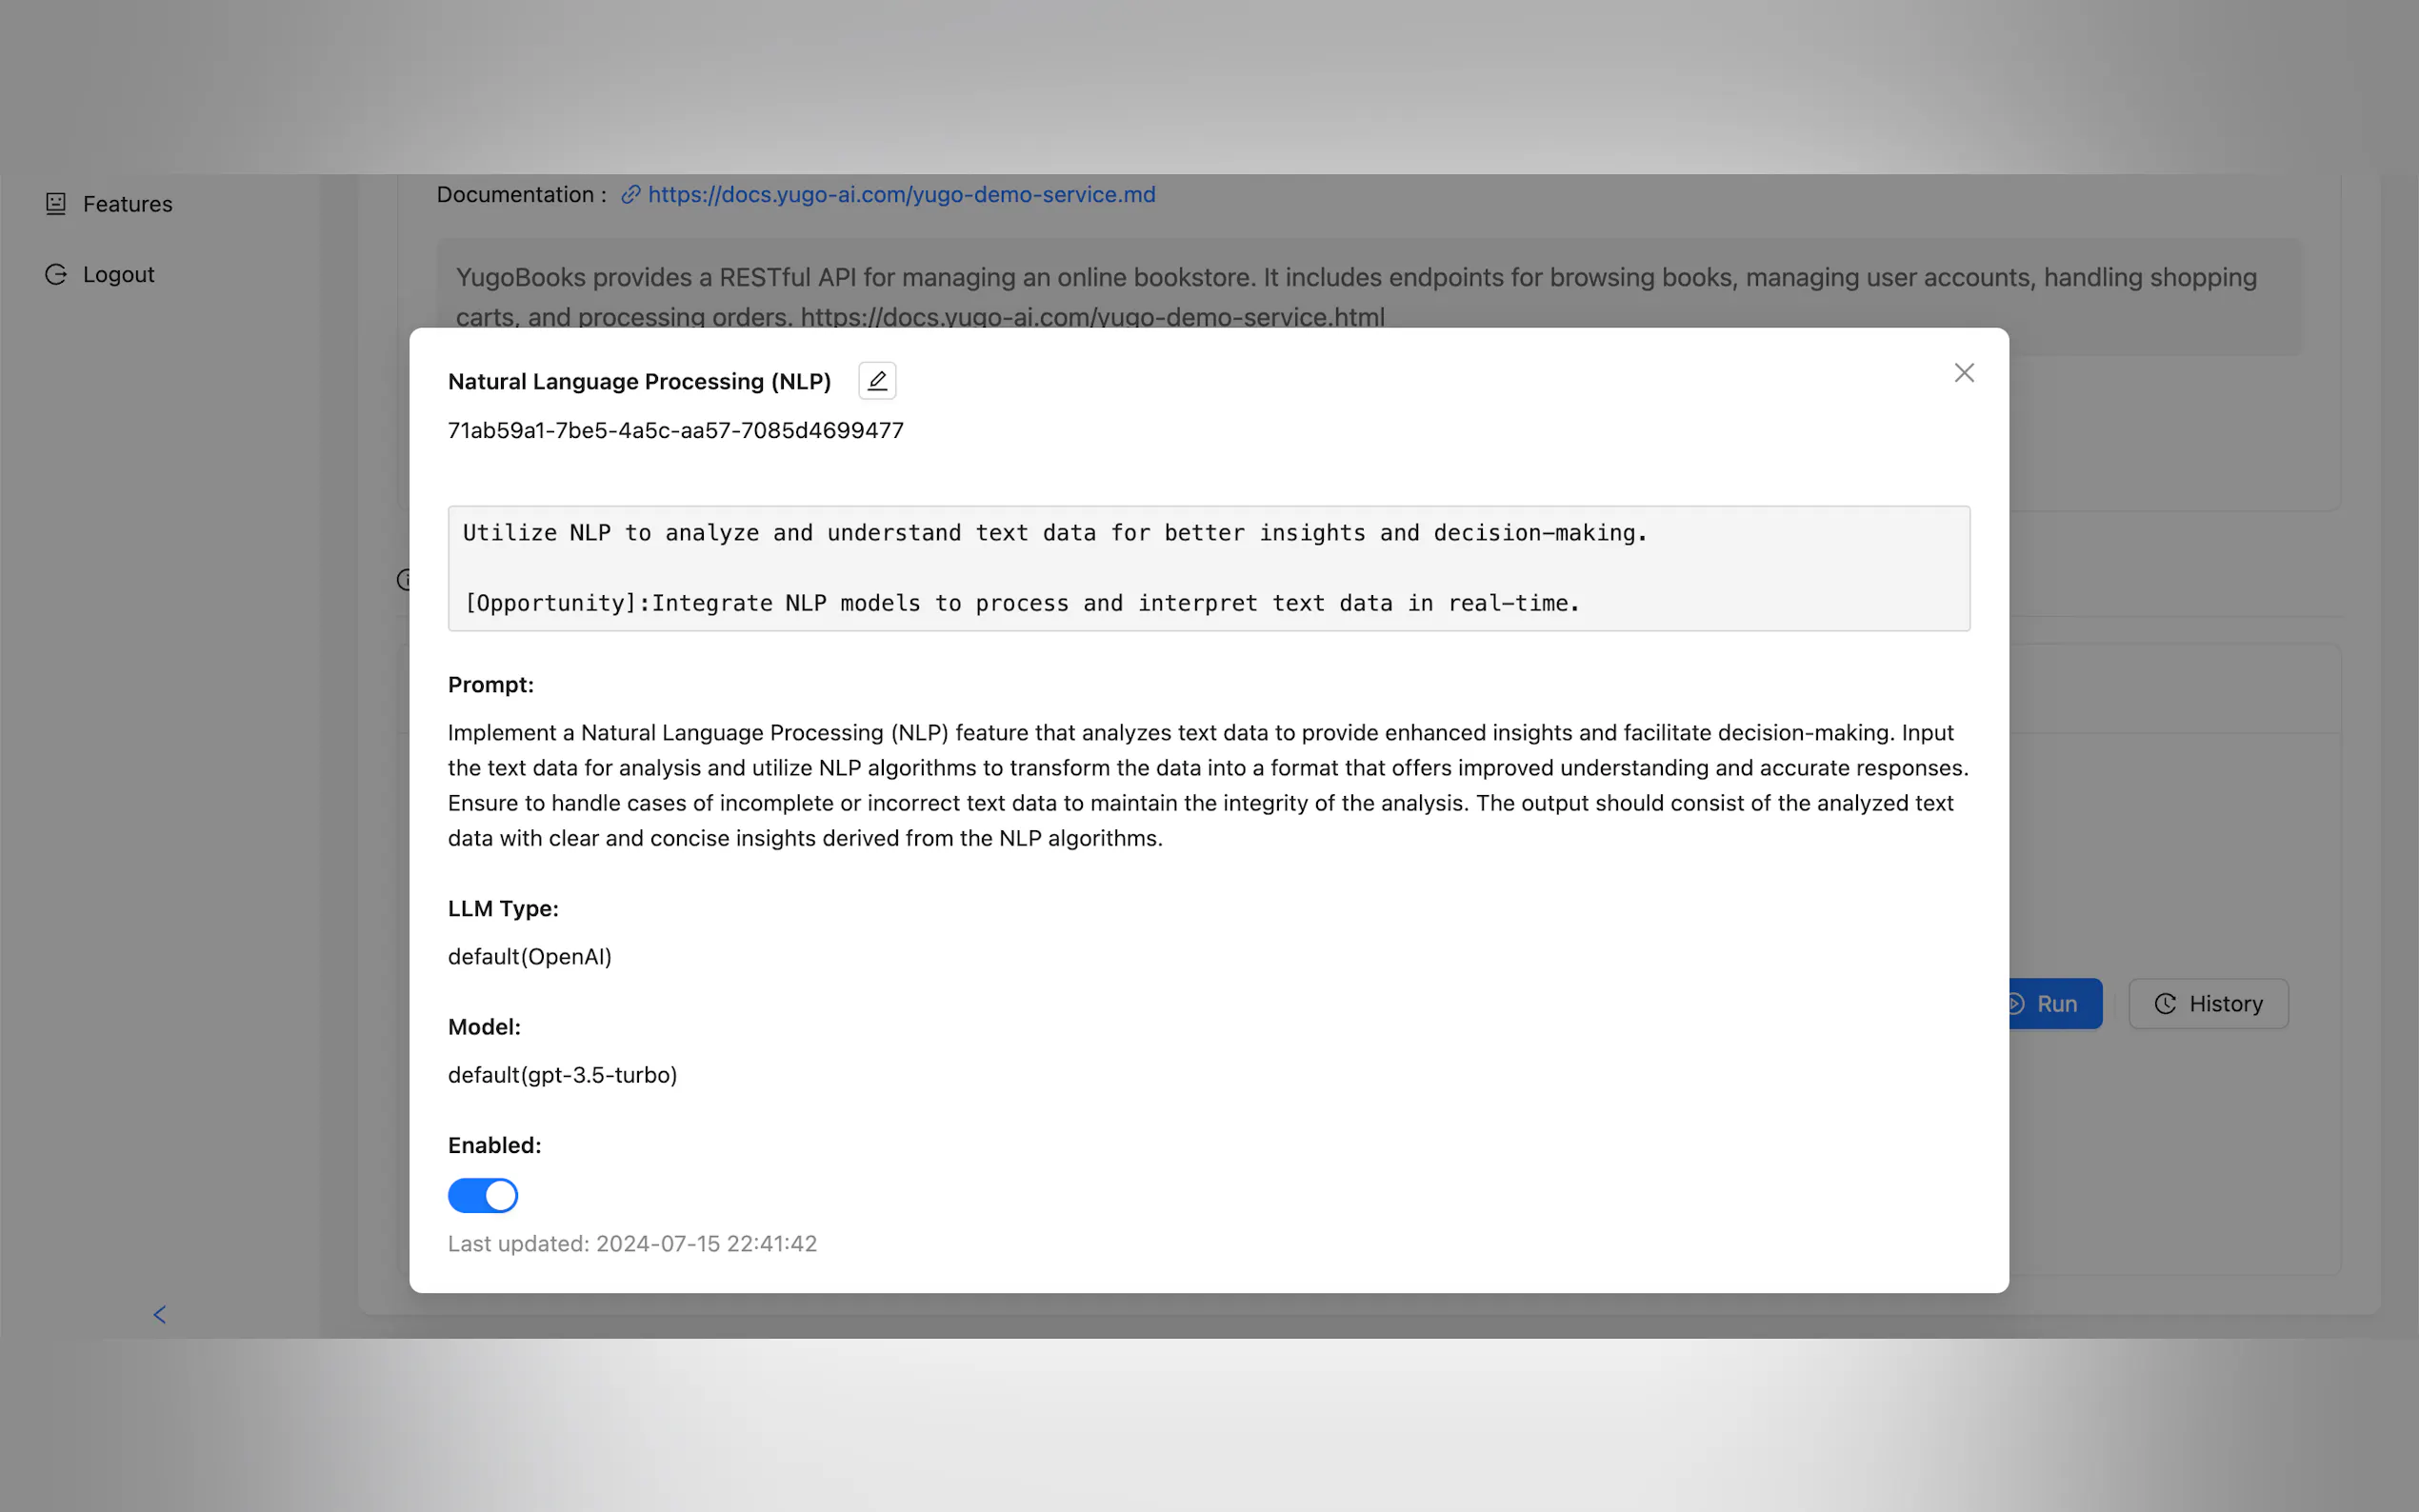Image resolution: width=2419 pixels, height=1512 pixels.
Task: Click the chain-link icon before the documentation URL
Action: (630, 195)
